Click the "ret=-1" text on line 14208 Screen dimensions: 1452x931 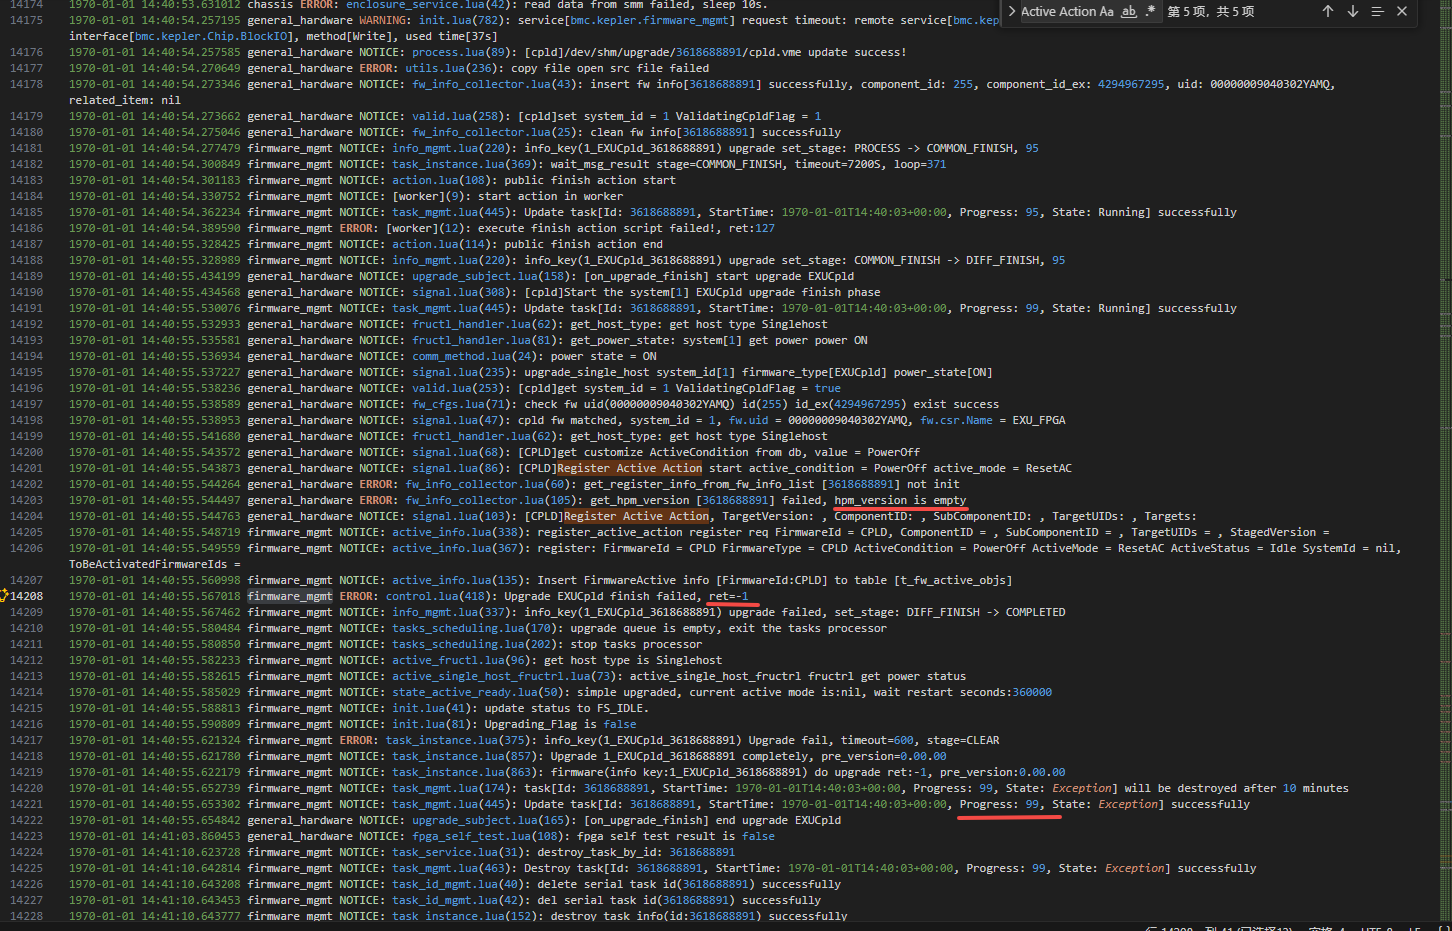(729, 596)
